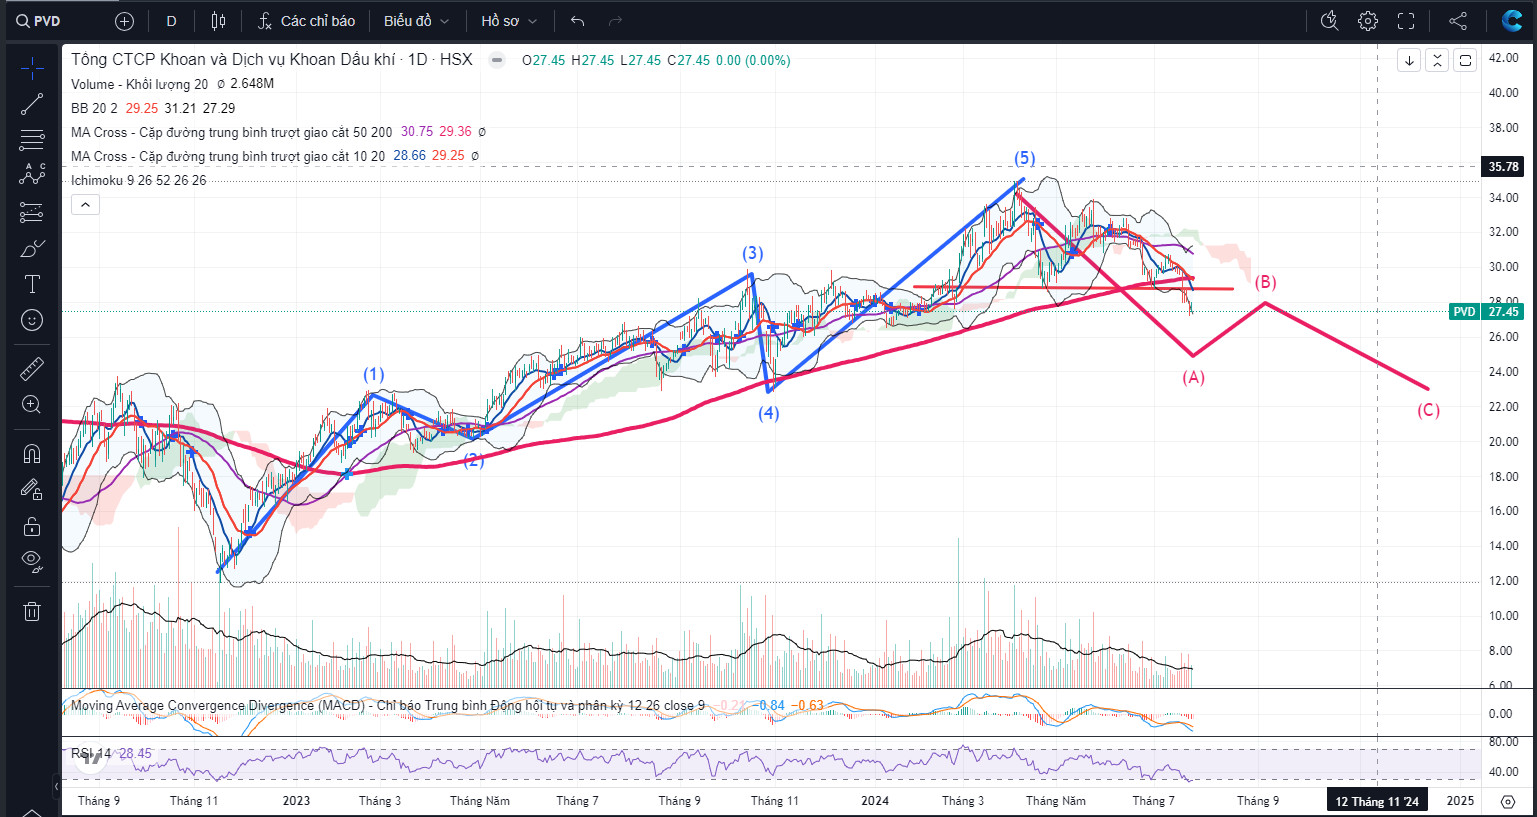Select the crosshair cursor tool
Image resolution: width=1537 pixels, height=817 pixels.
point(32,68)
